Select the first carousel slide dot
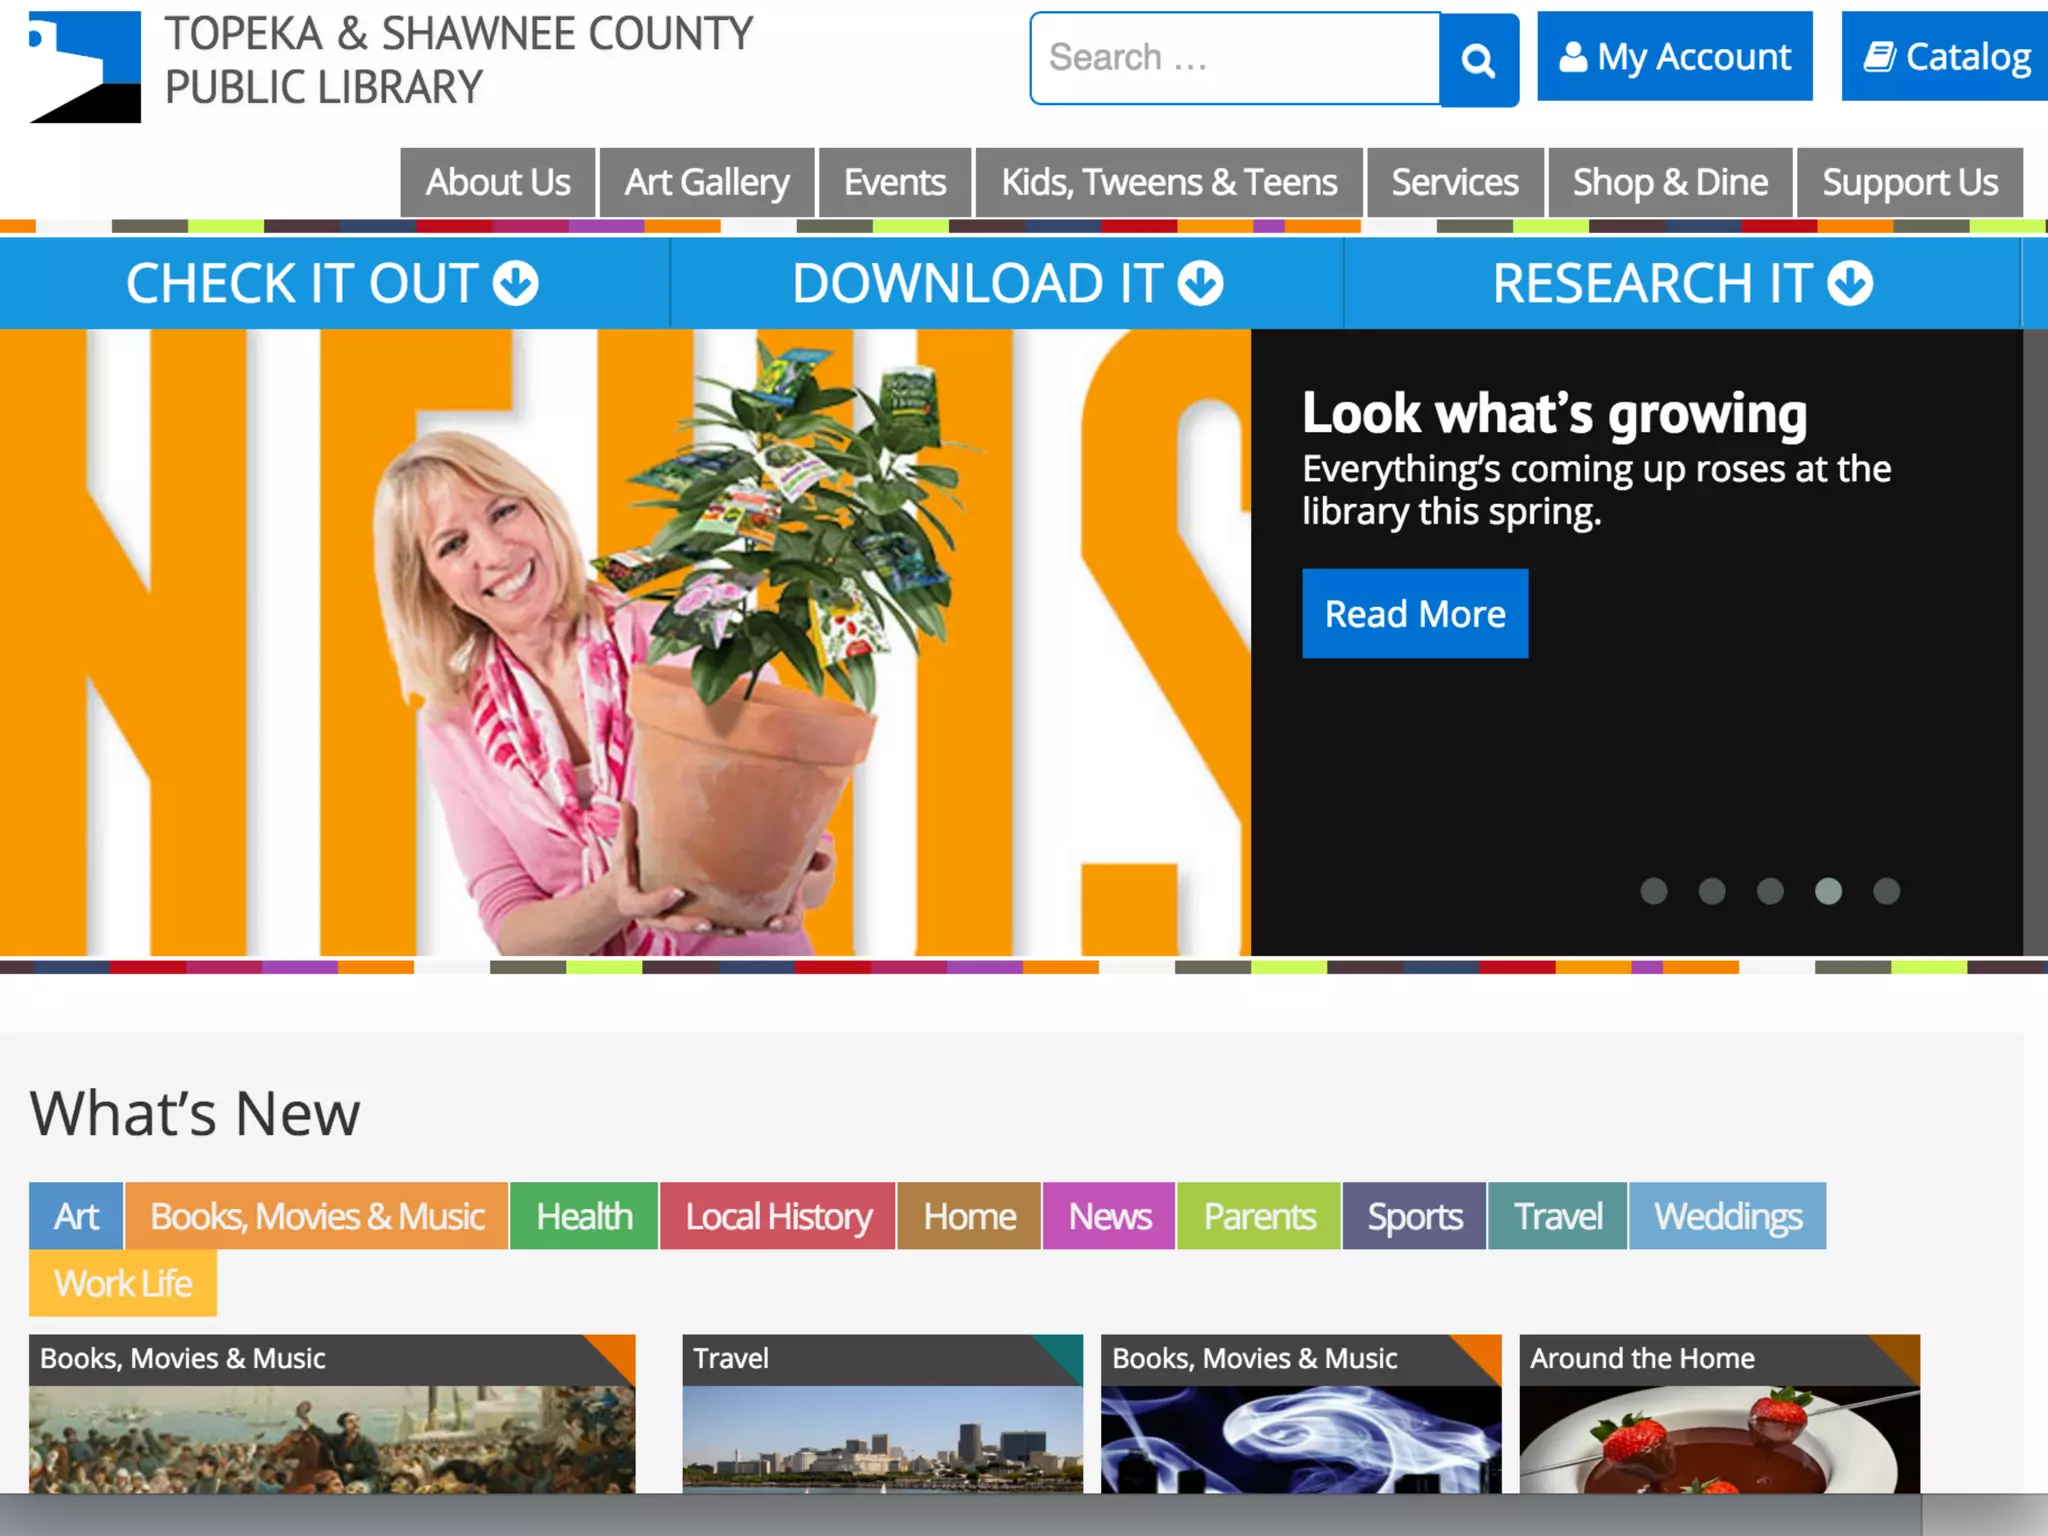Screen dimensions: 2048x1536 [x=1654, y=891]
